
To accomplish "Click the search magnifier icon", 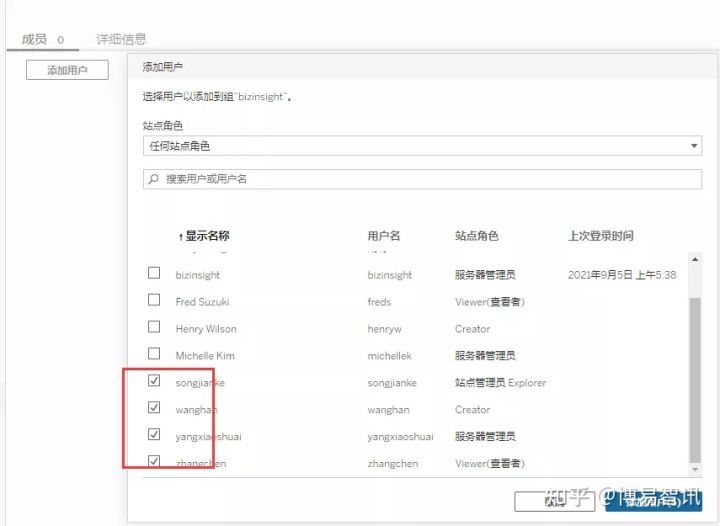I will [x=153, y=179].
